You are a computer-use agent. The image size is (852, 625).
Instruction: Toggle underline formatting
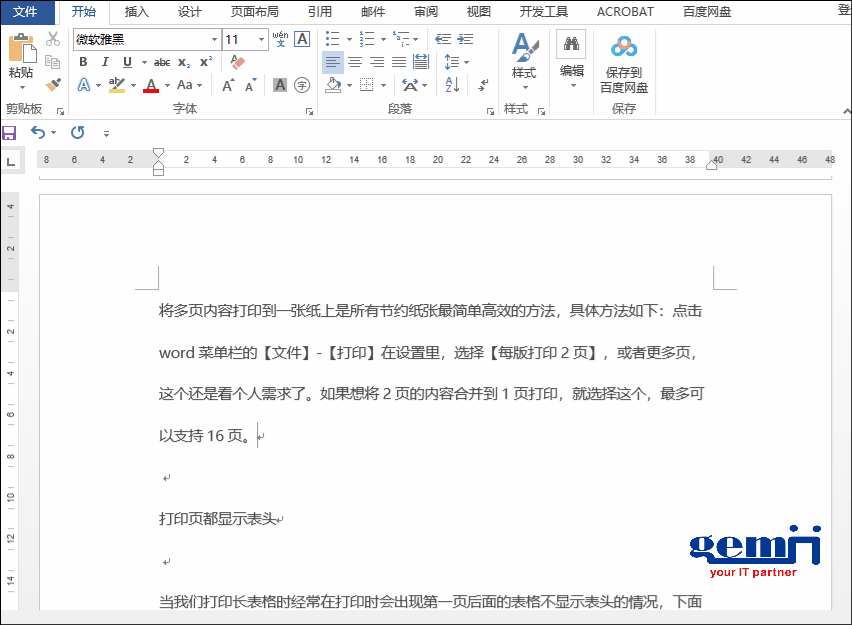pyautogui.click(x=127, y=61)
